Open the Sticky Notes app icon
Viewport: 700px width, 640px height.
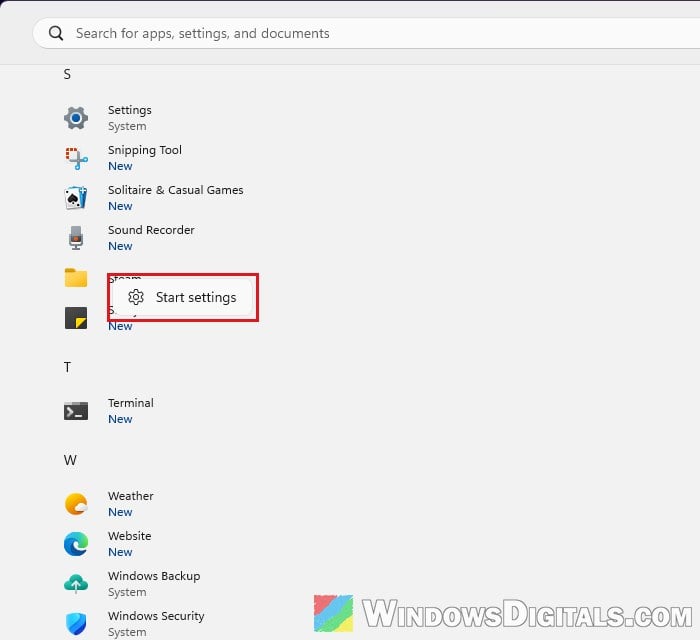click(76, 318)
